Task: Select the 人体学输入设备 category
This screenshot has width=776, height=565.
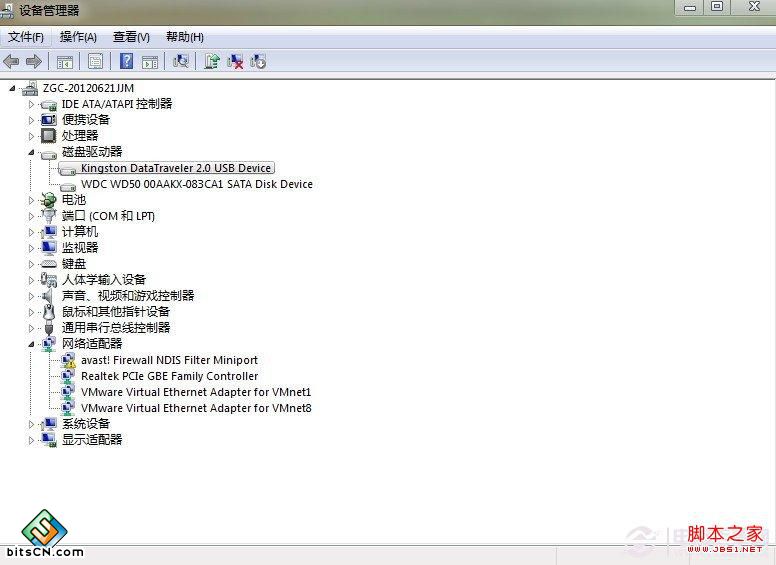Action: (104, 280)
